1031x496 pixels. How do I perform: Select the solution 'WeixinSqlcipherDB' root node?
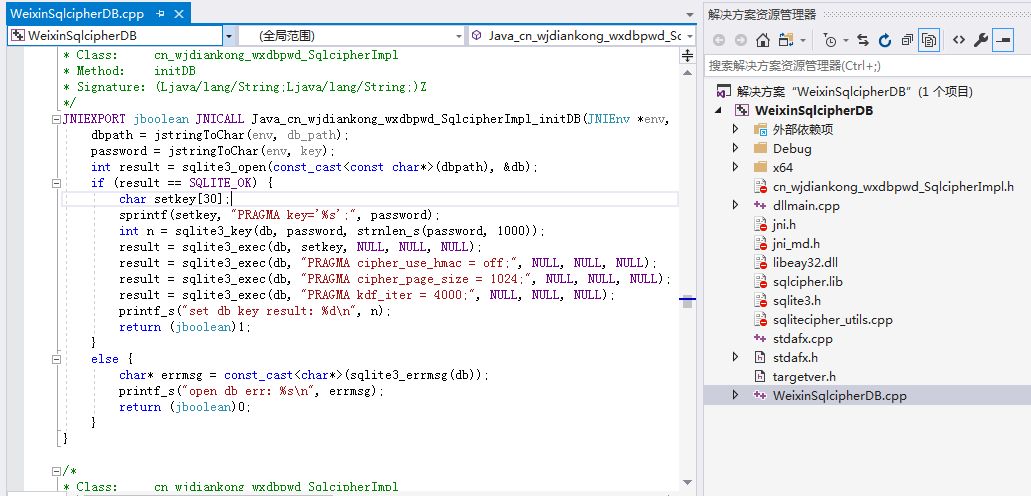pos(854,91)
